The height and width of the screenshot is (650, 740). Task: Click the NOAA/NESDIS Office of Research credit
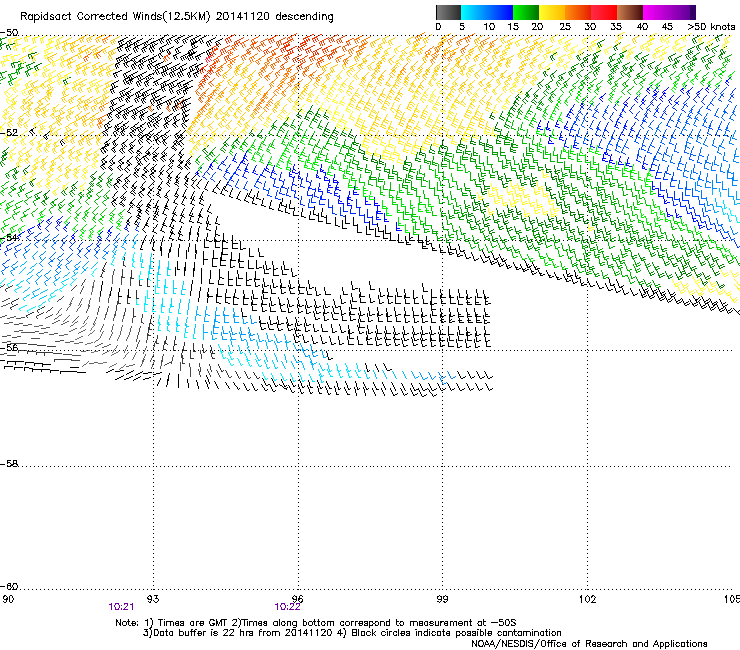point(589,644)
